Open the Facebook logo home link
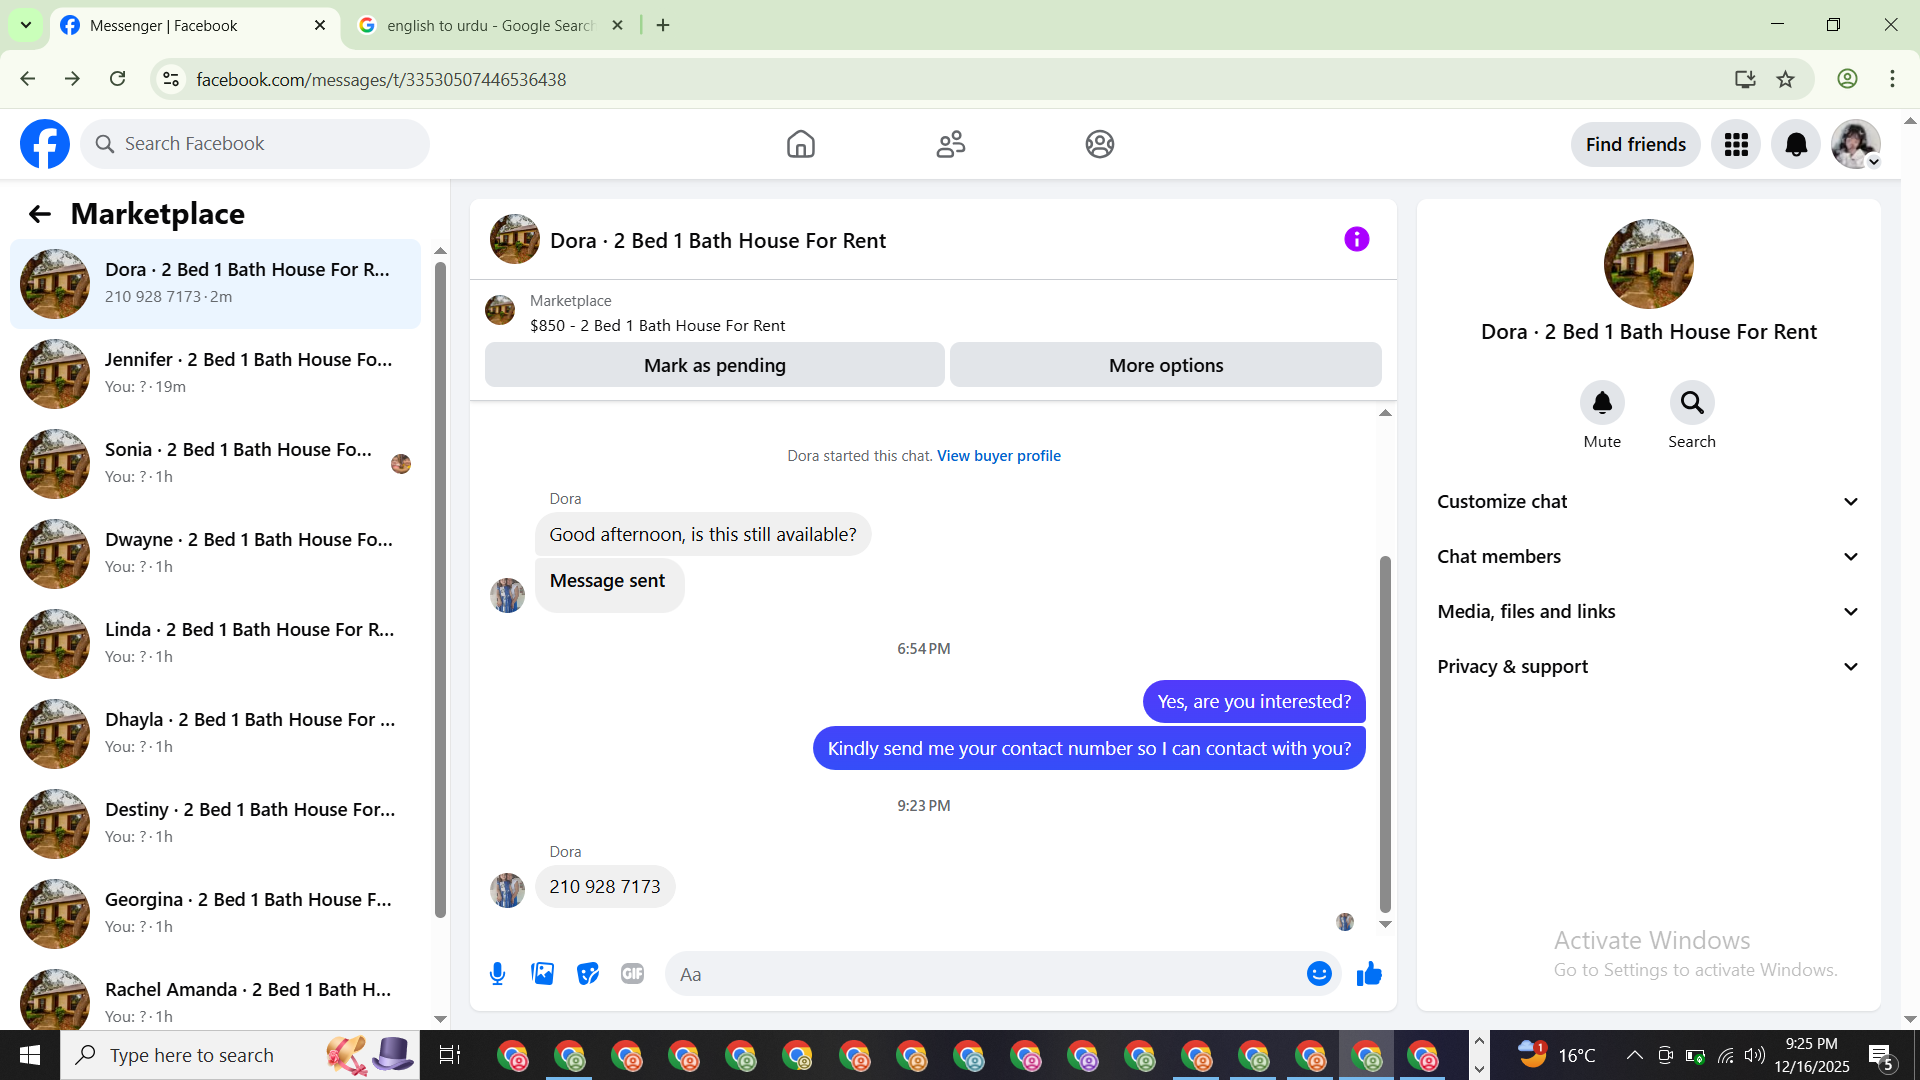 pyautogui.click(x=45, y=144)
